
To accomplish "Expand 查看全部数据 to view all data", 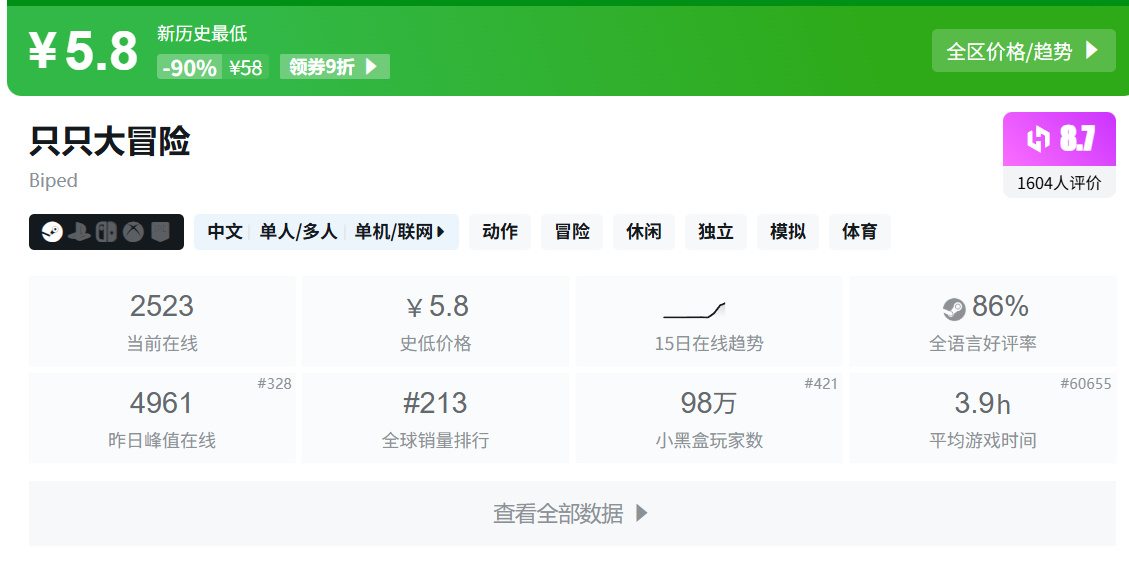I will click(x=572, y=513).
